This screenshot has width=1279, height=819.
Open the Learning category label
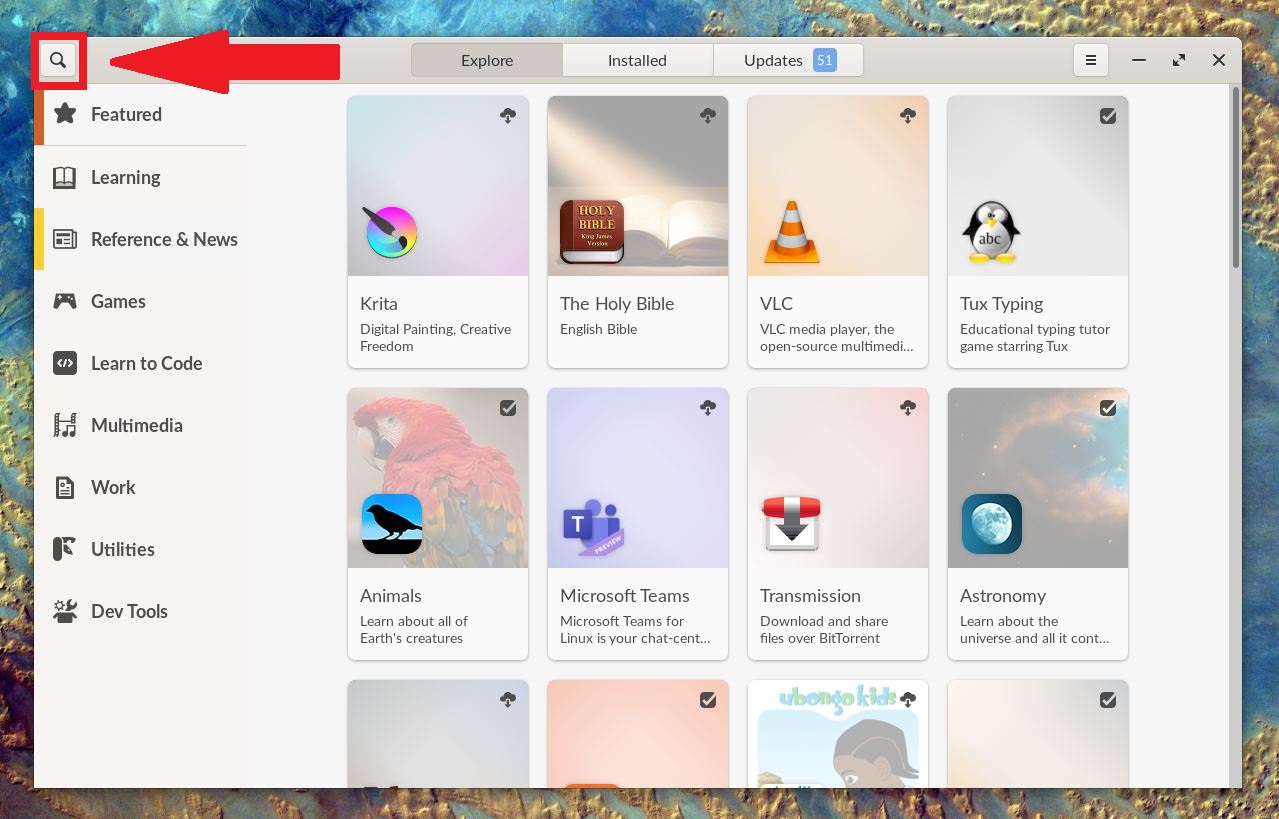(x=125, y=177)
